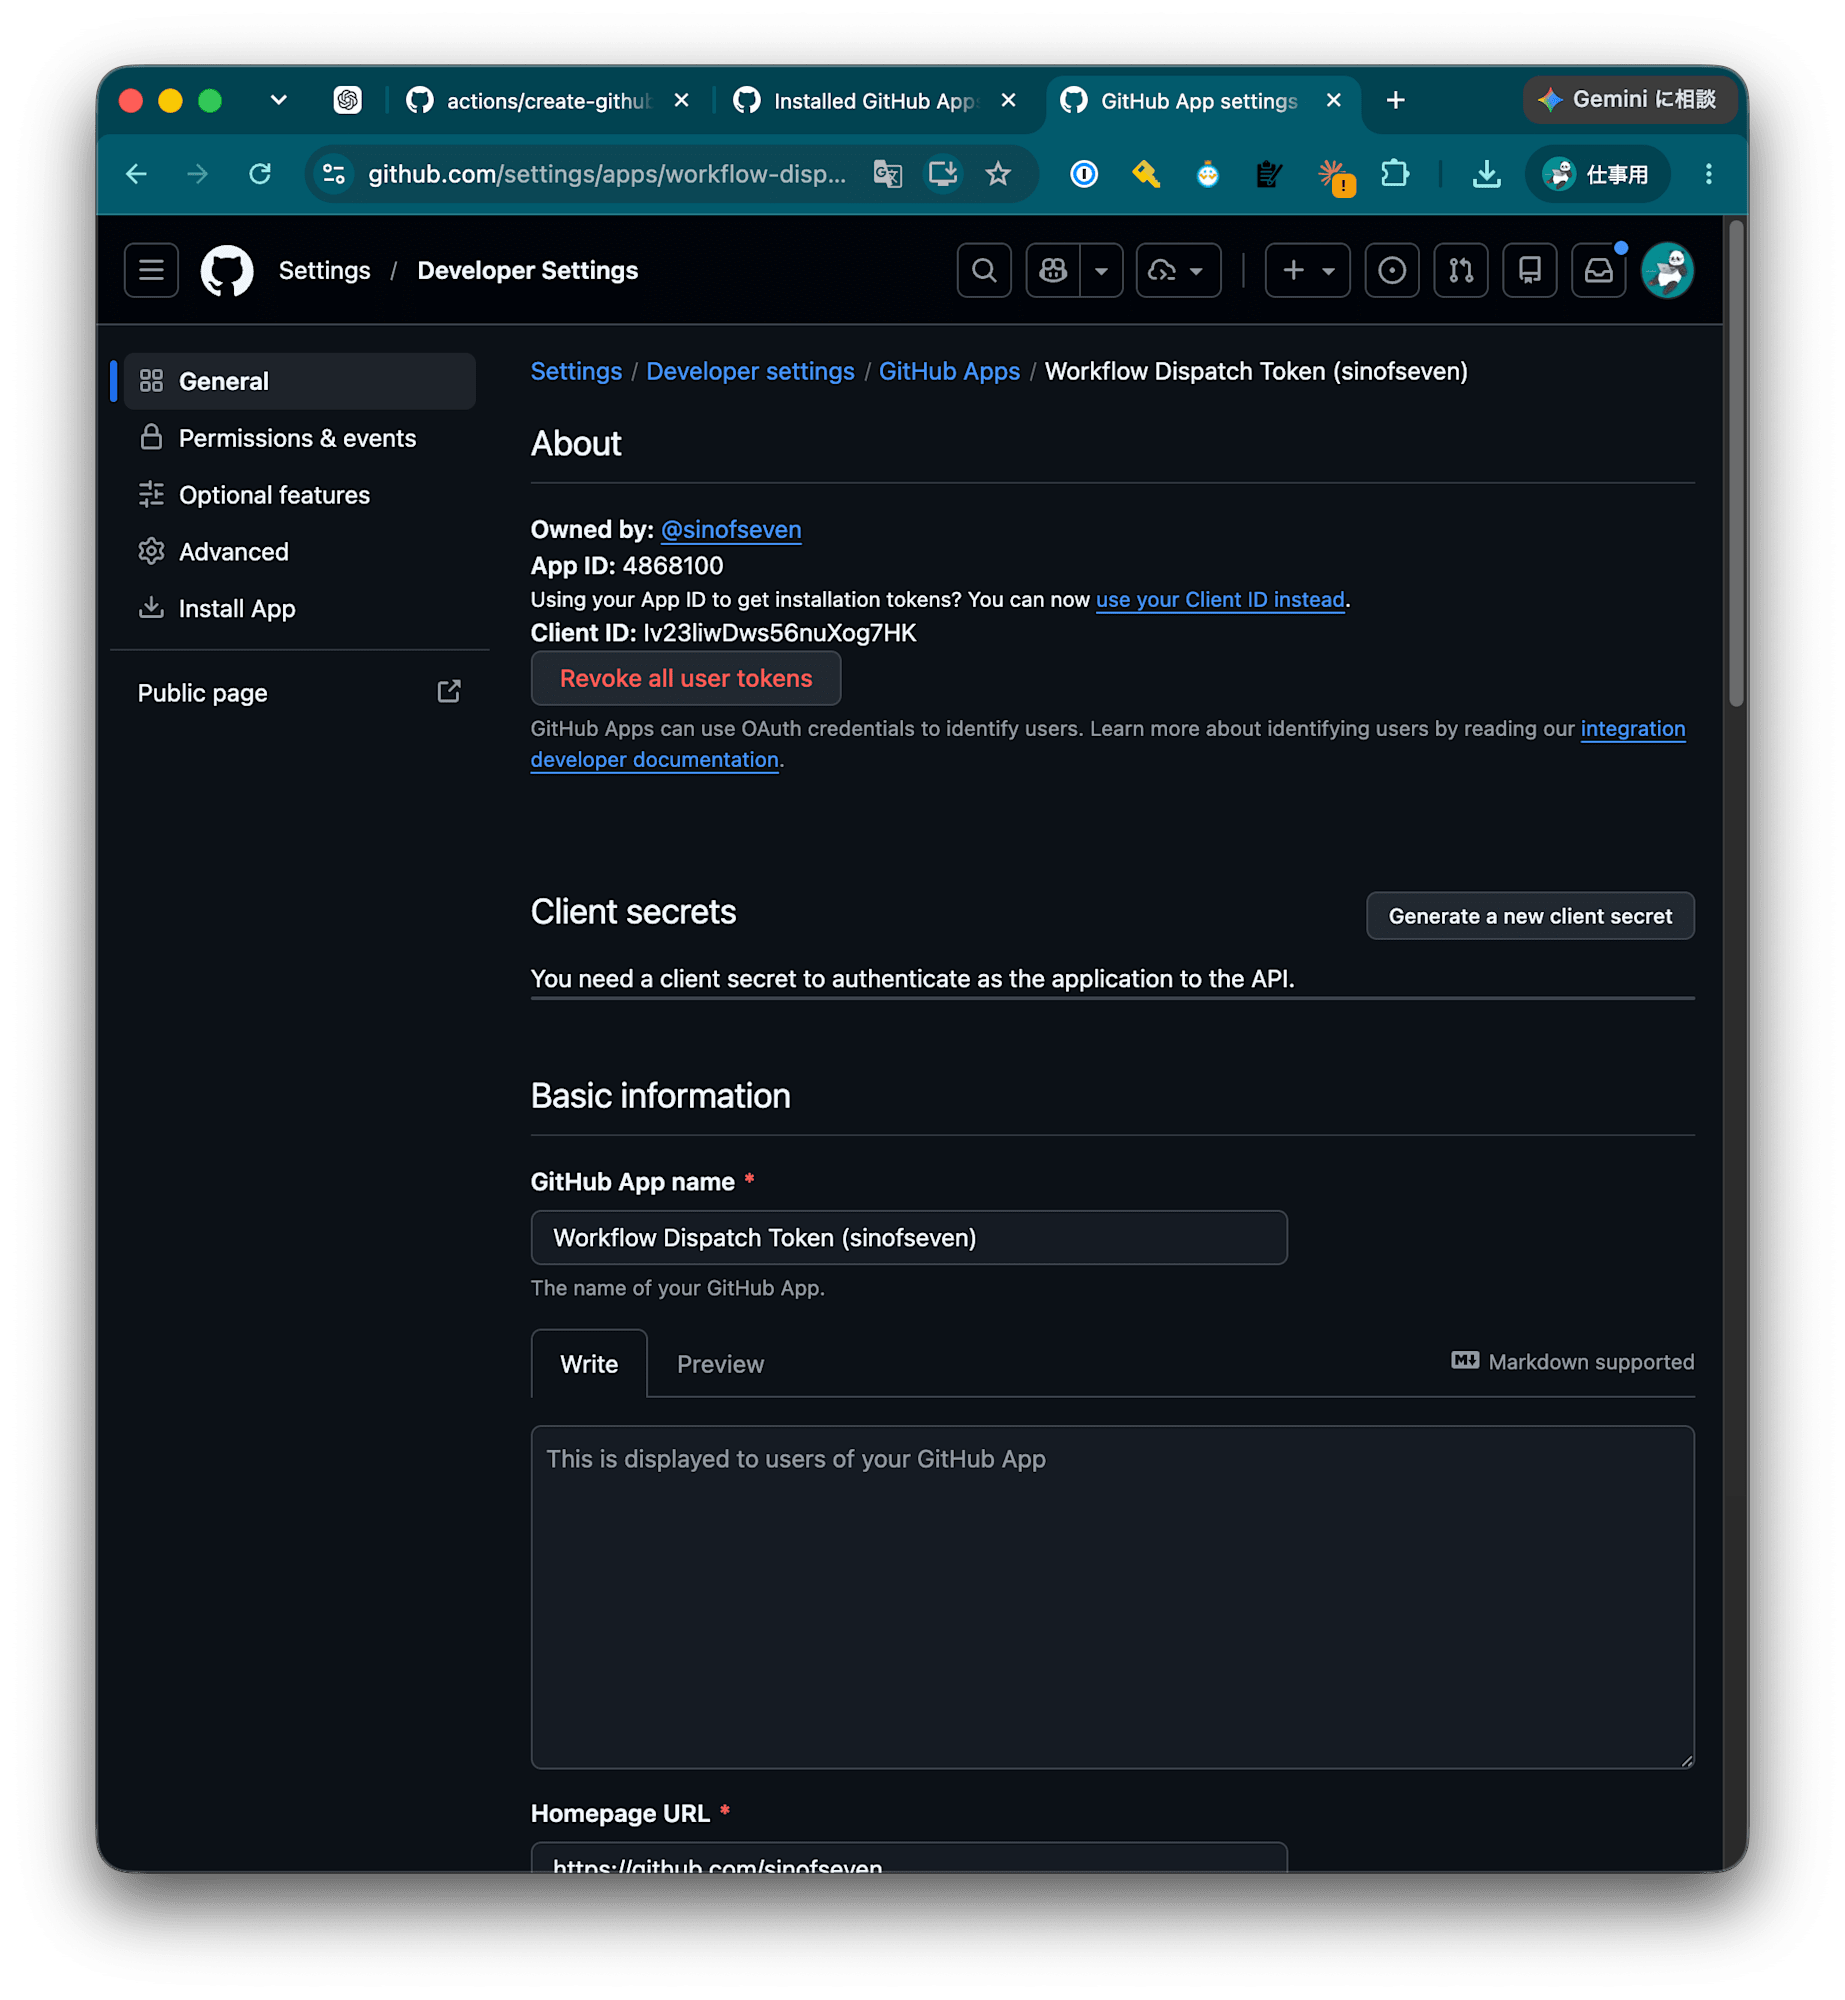Focus the app description text area
The image size is (1845, 2000).
click(x=1111, y=1595)
